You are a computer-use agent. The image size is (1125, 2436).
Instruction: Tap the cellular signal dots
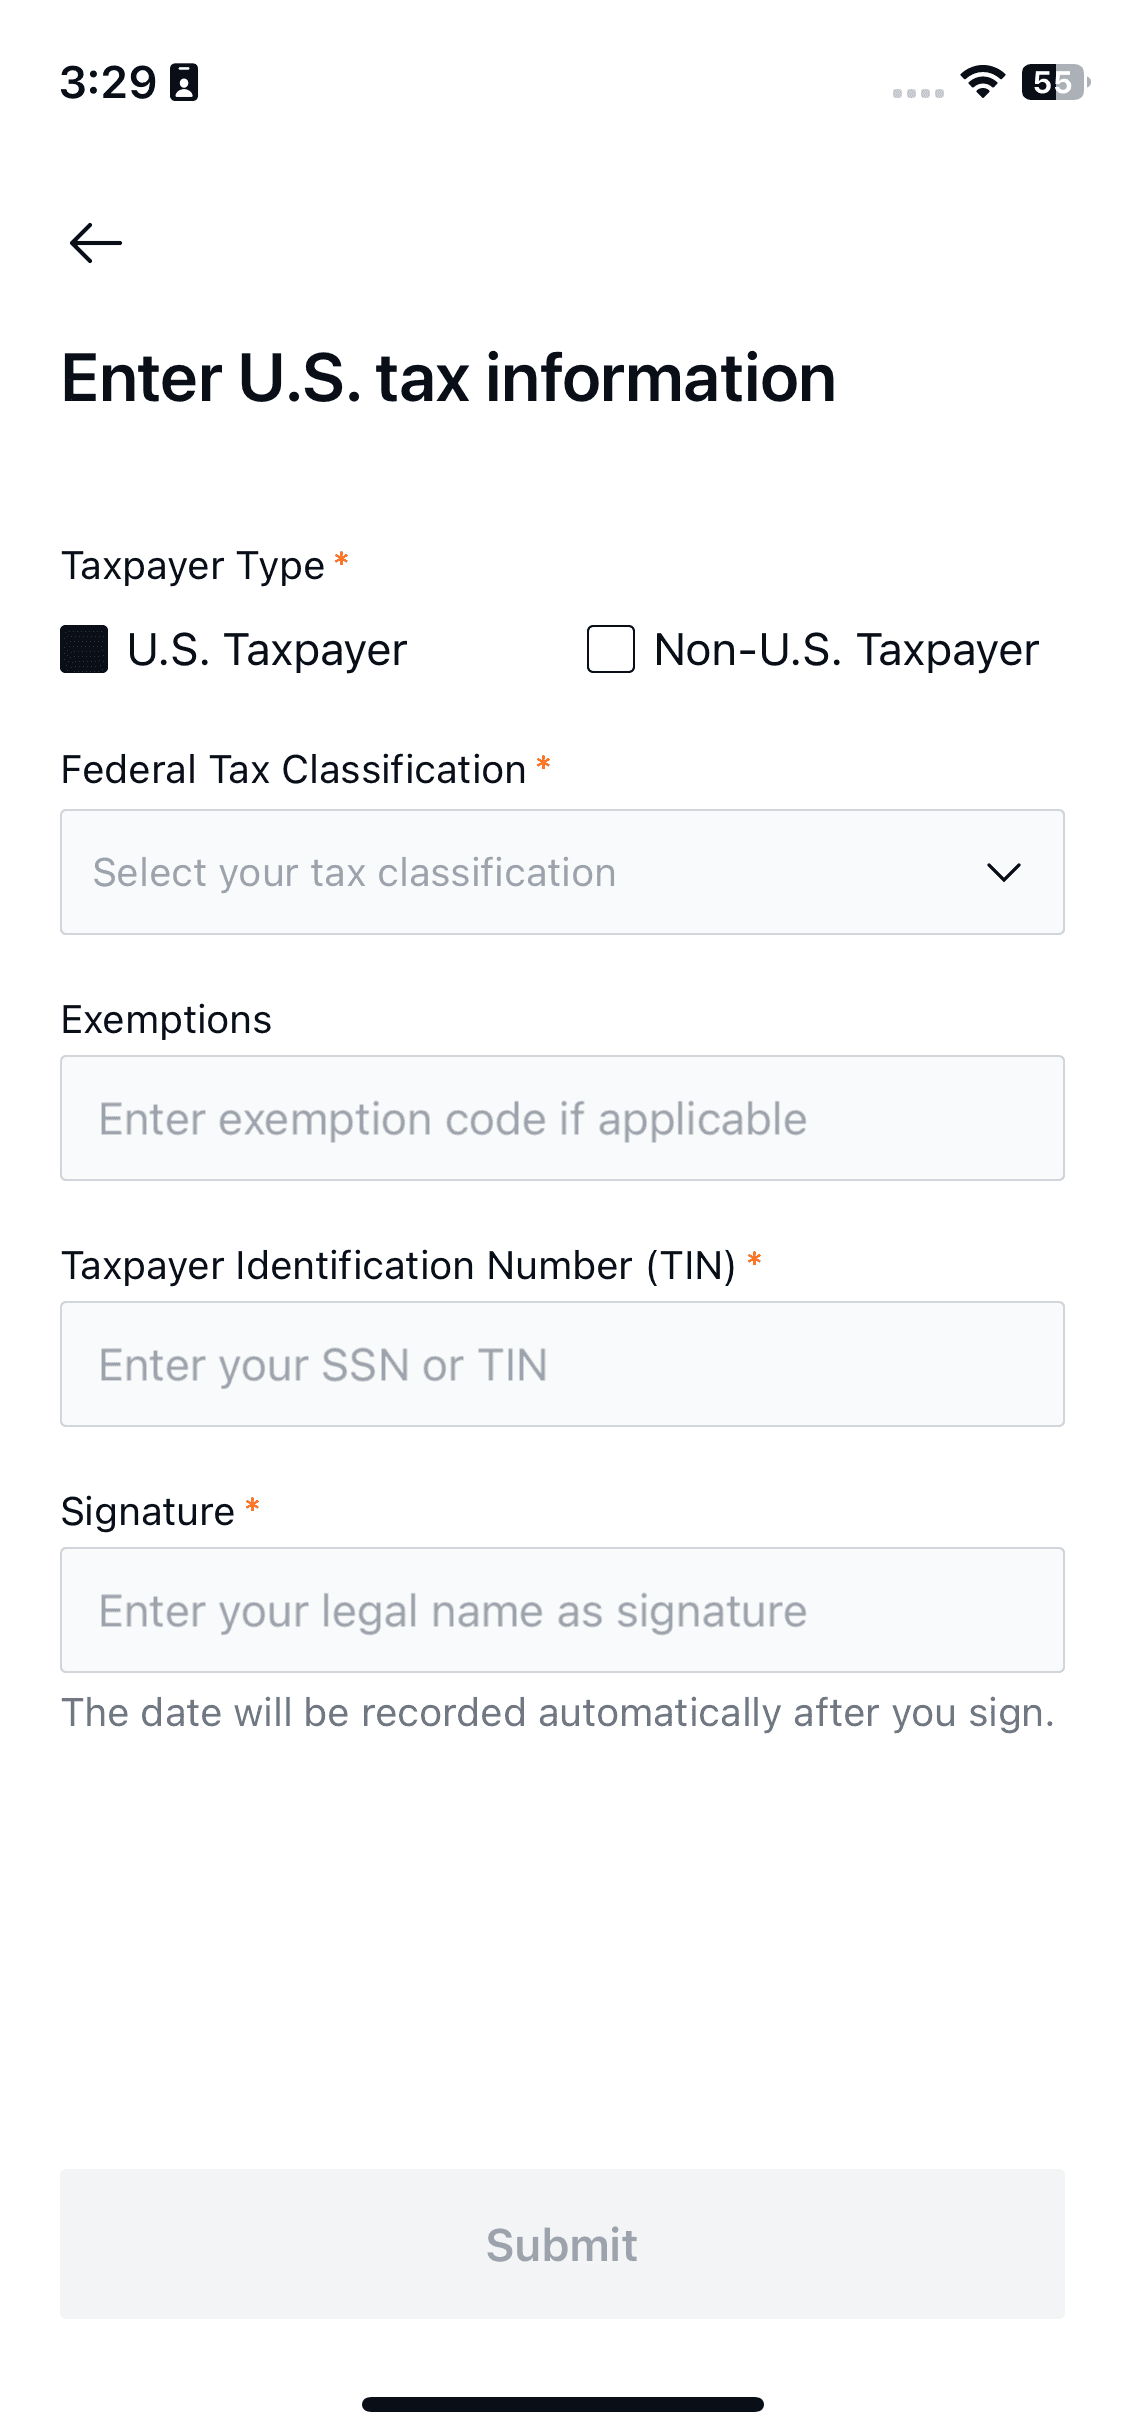coord(918,93)
